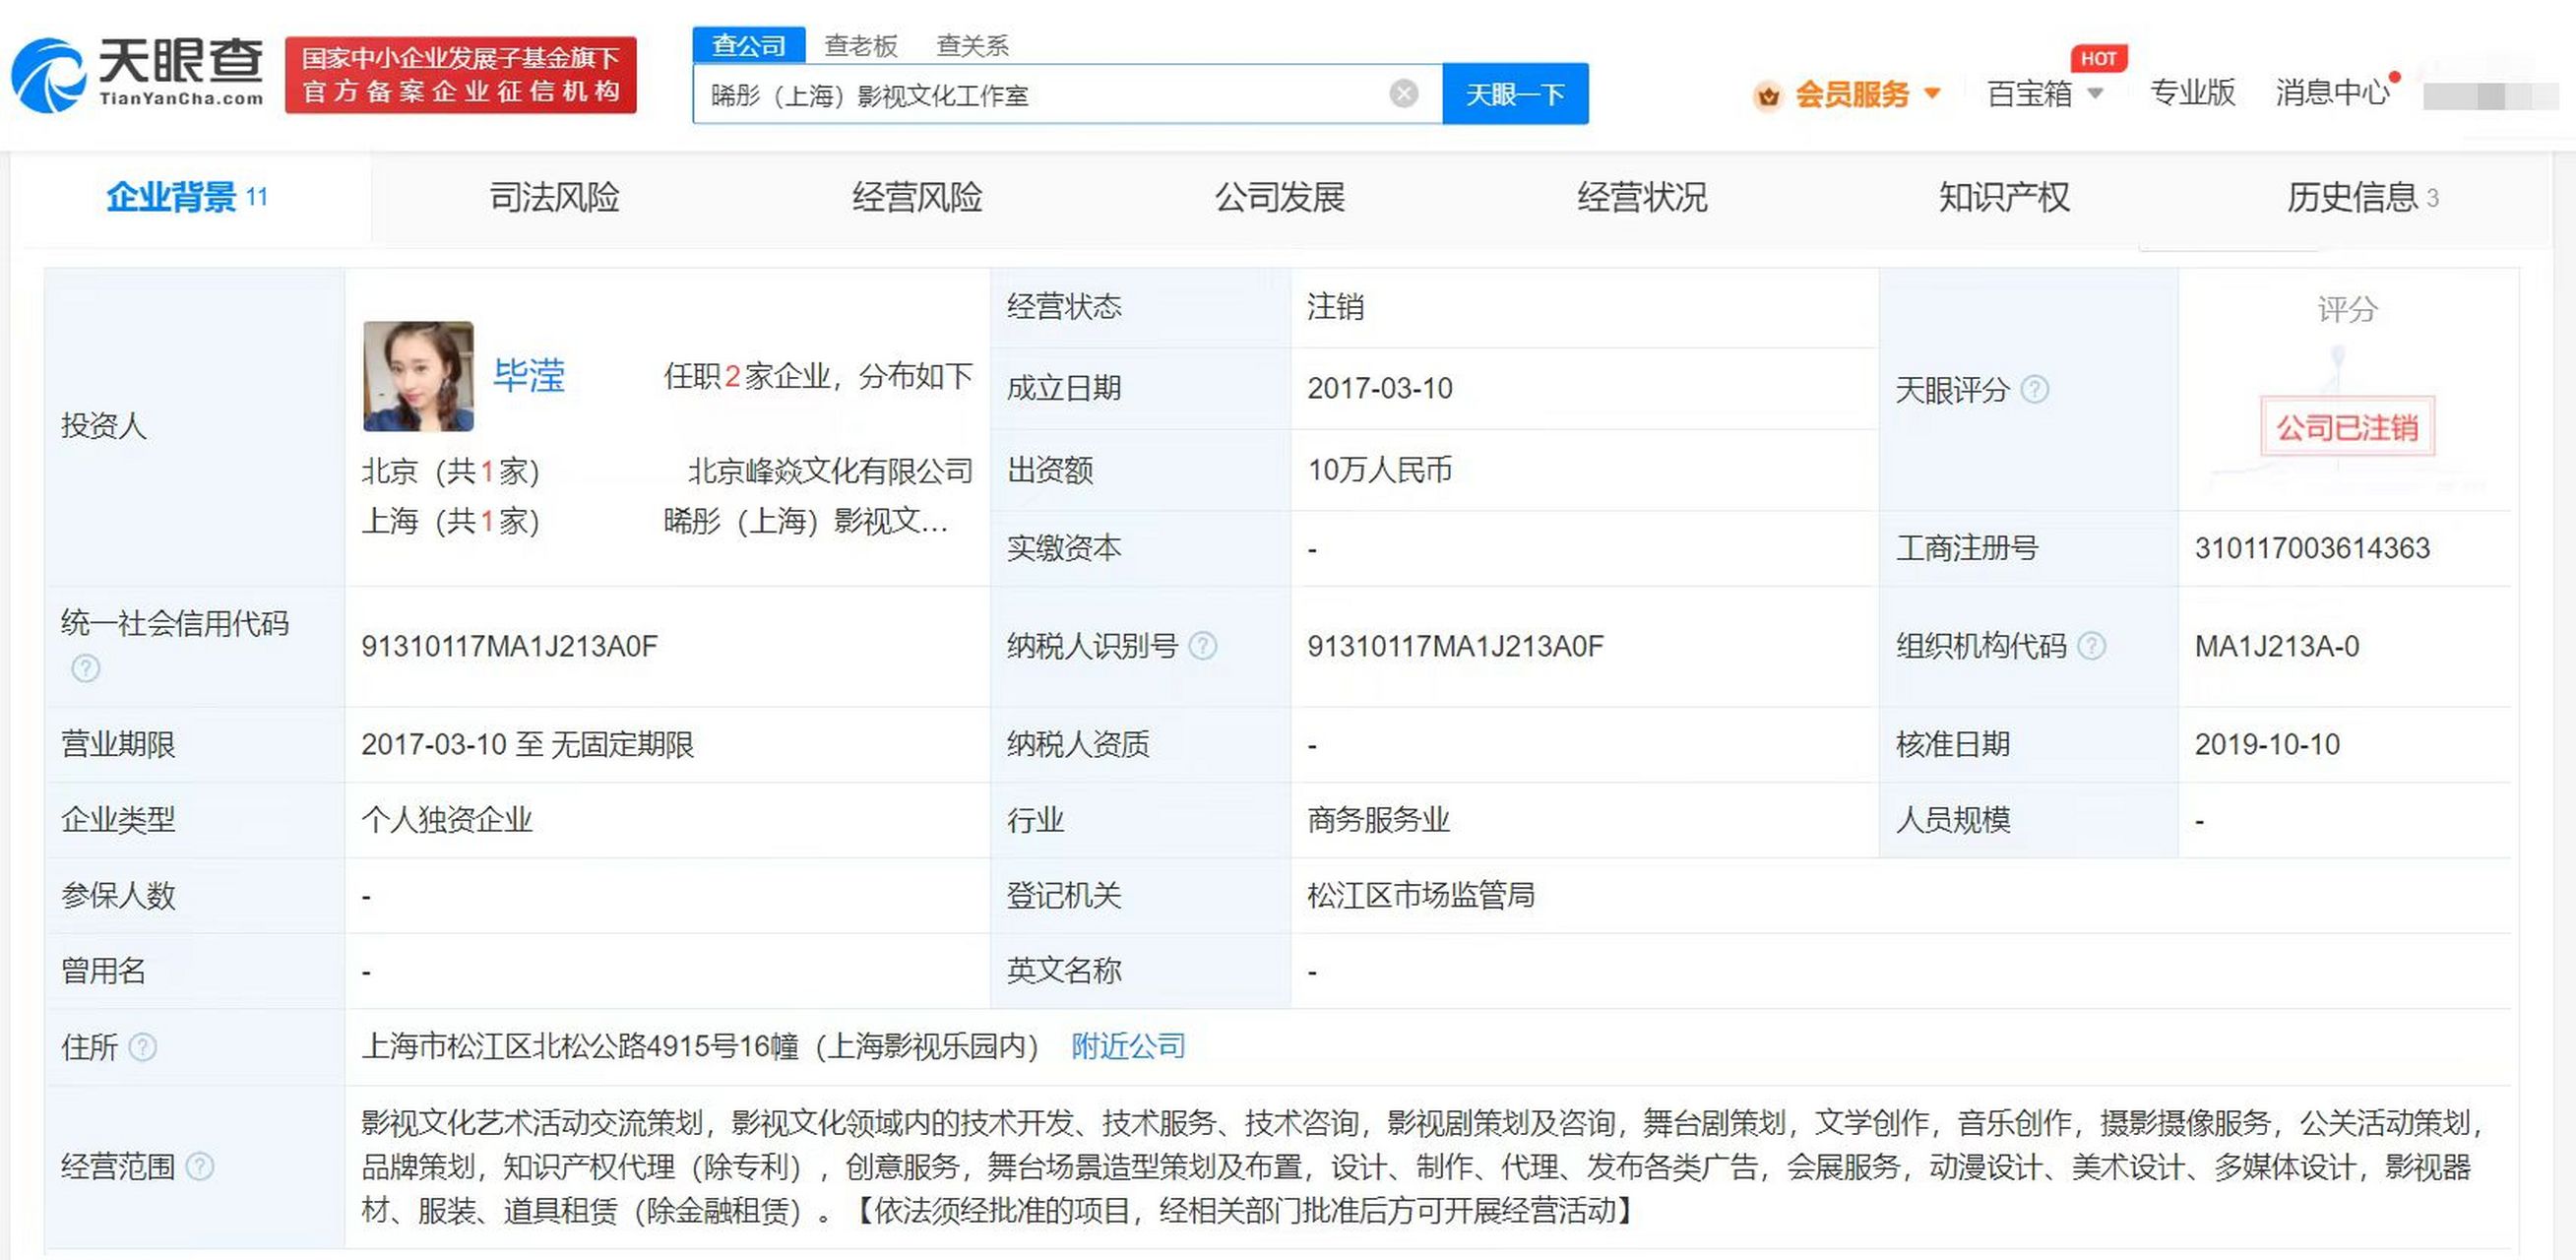Expand the 百宝箱 menu
This screenshot has width=2576, height=1260.
tap(2045, 93)
